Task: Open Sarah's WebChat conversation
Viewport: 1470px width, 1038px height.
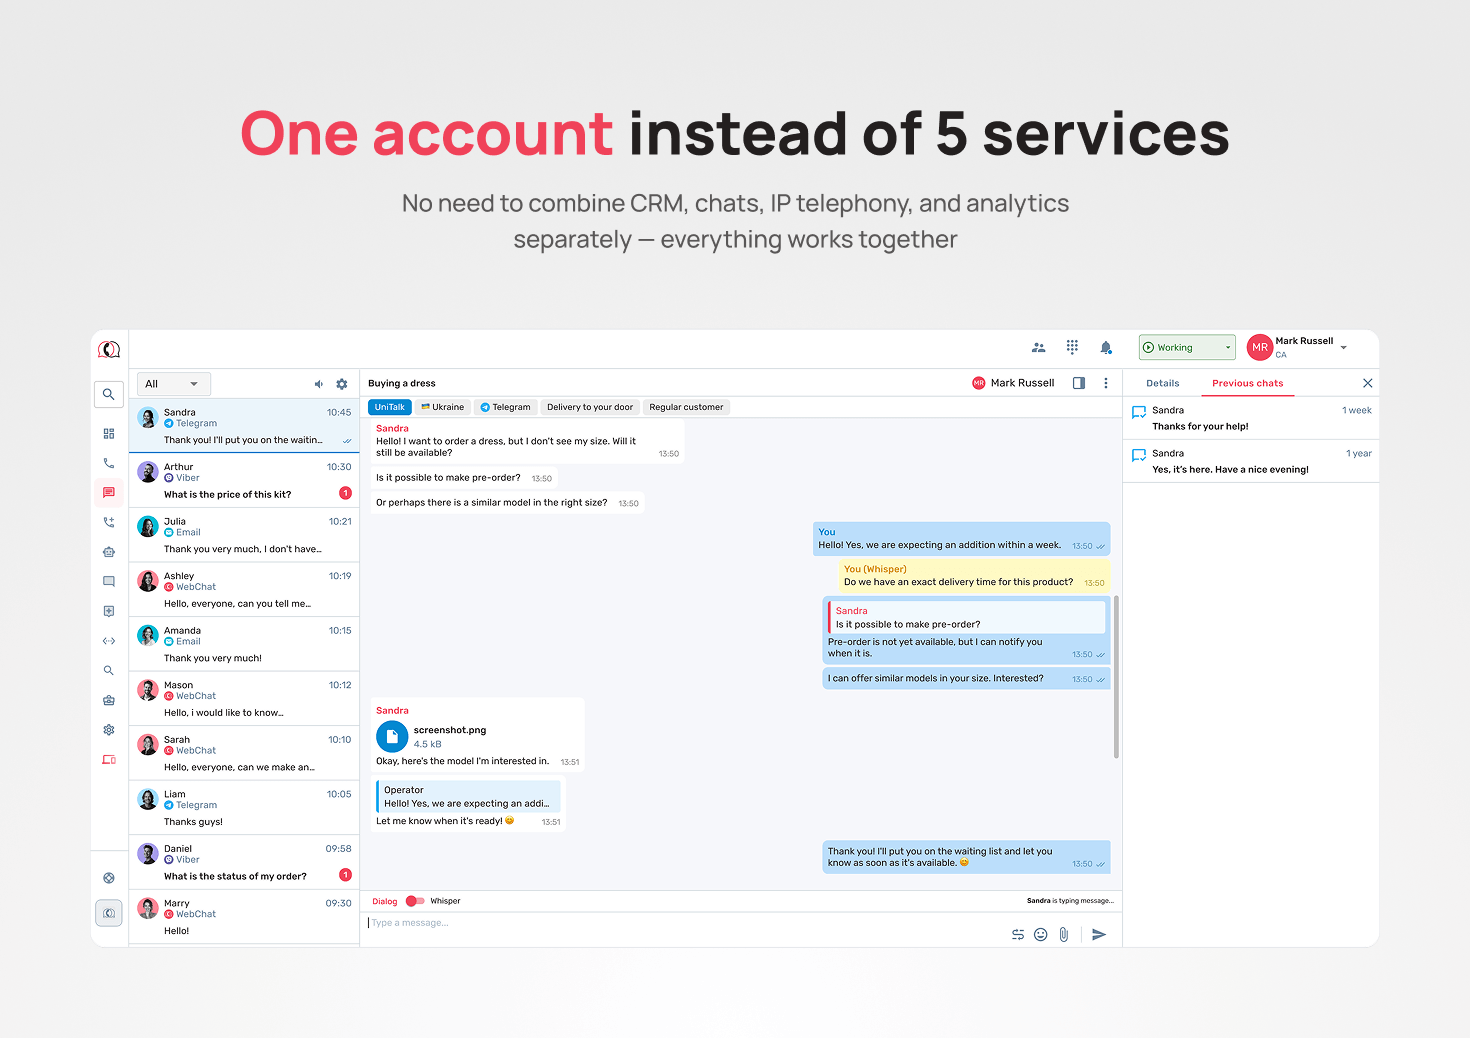Action: coord(244,753)
